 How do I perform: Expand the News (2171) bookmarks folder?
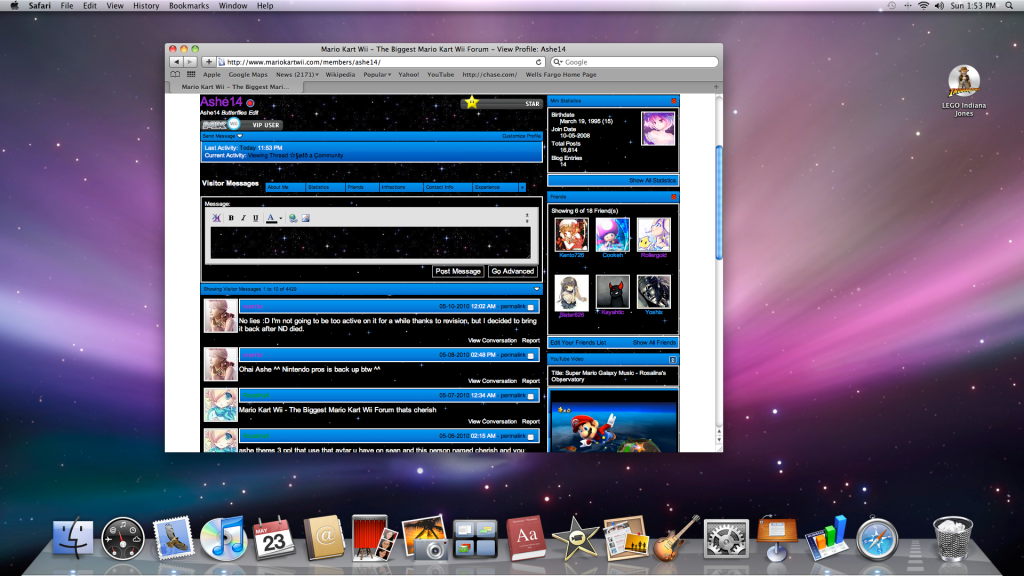click(x=297, y=74)
